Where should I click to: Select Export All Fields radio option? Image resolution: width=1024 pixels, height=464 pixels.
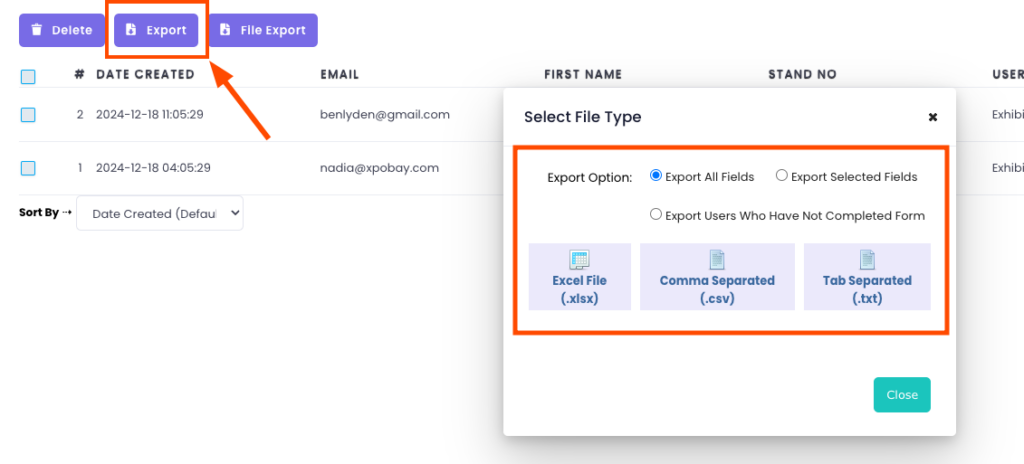(656, 176)
